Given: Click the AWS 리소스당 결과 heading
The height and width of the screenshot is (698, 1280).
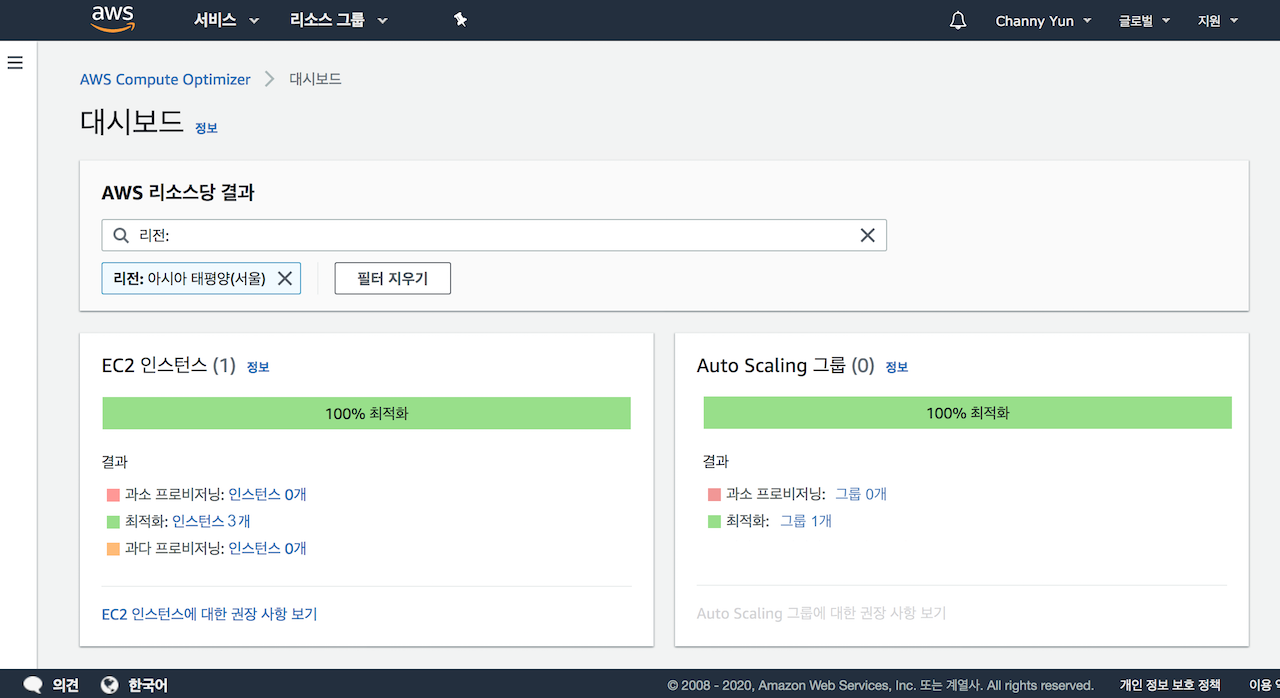Looking at the screenshot, I should (178, 193).
